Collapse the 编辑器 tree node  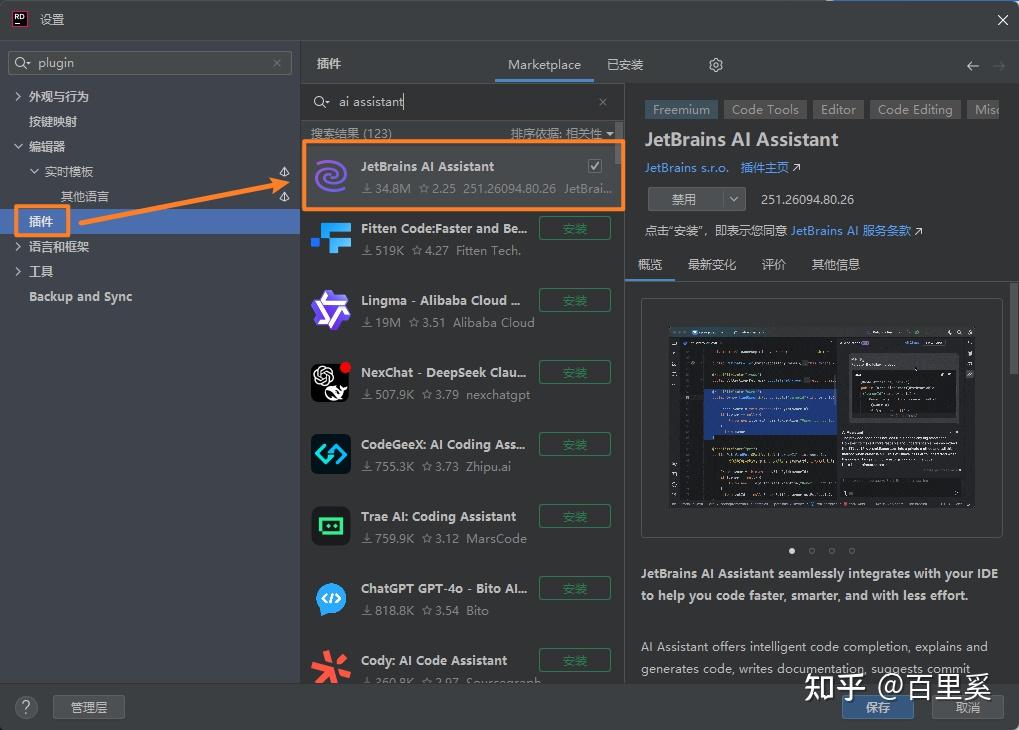pos(18,147)
